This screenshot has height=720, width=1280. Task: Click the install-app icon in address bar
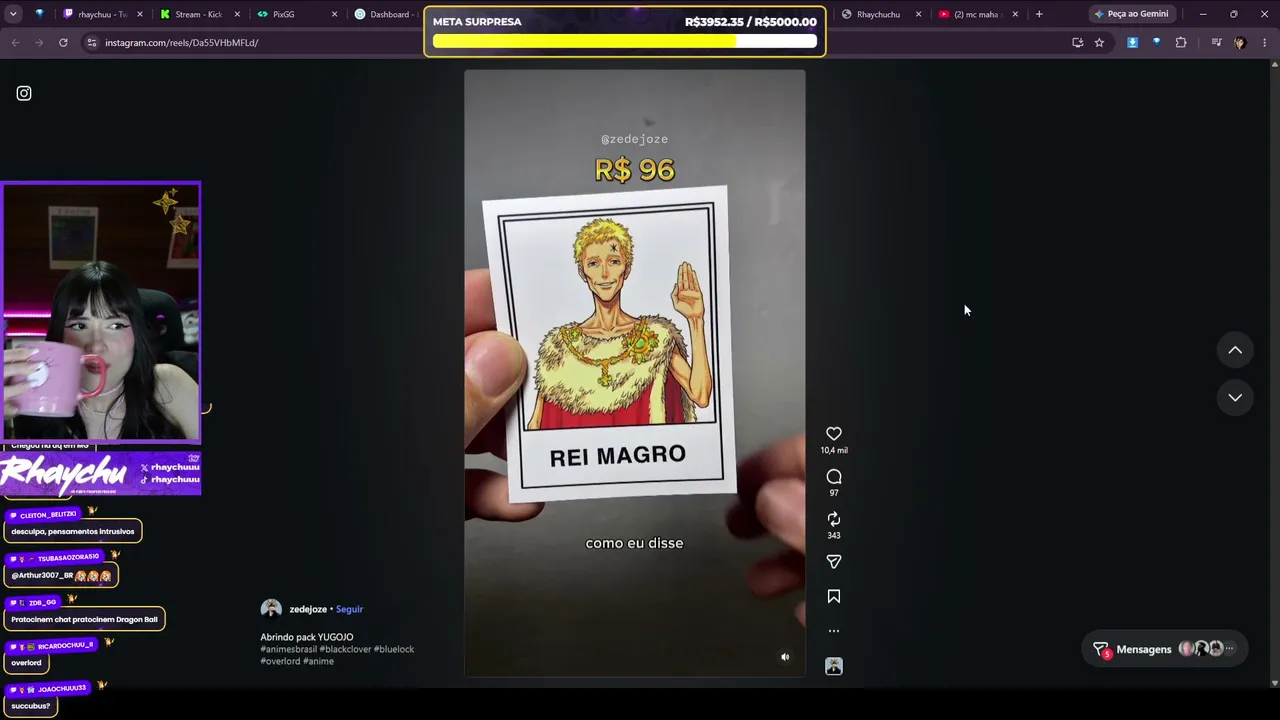pyautogui.click(x=1077, y=43)
